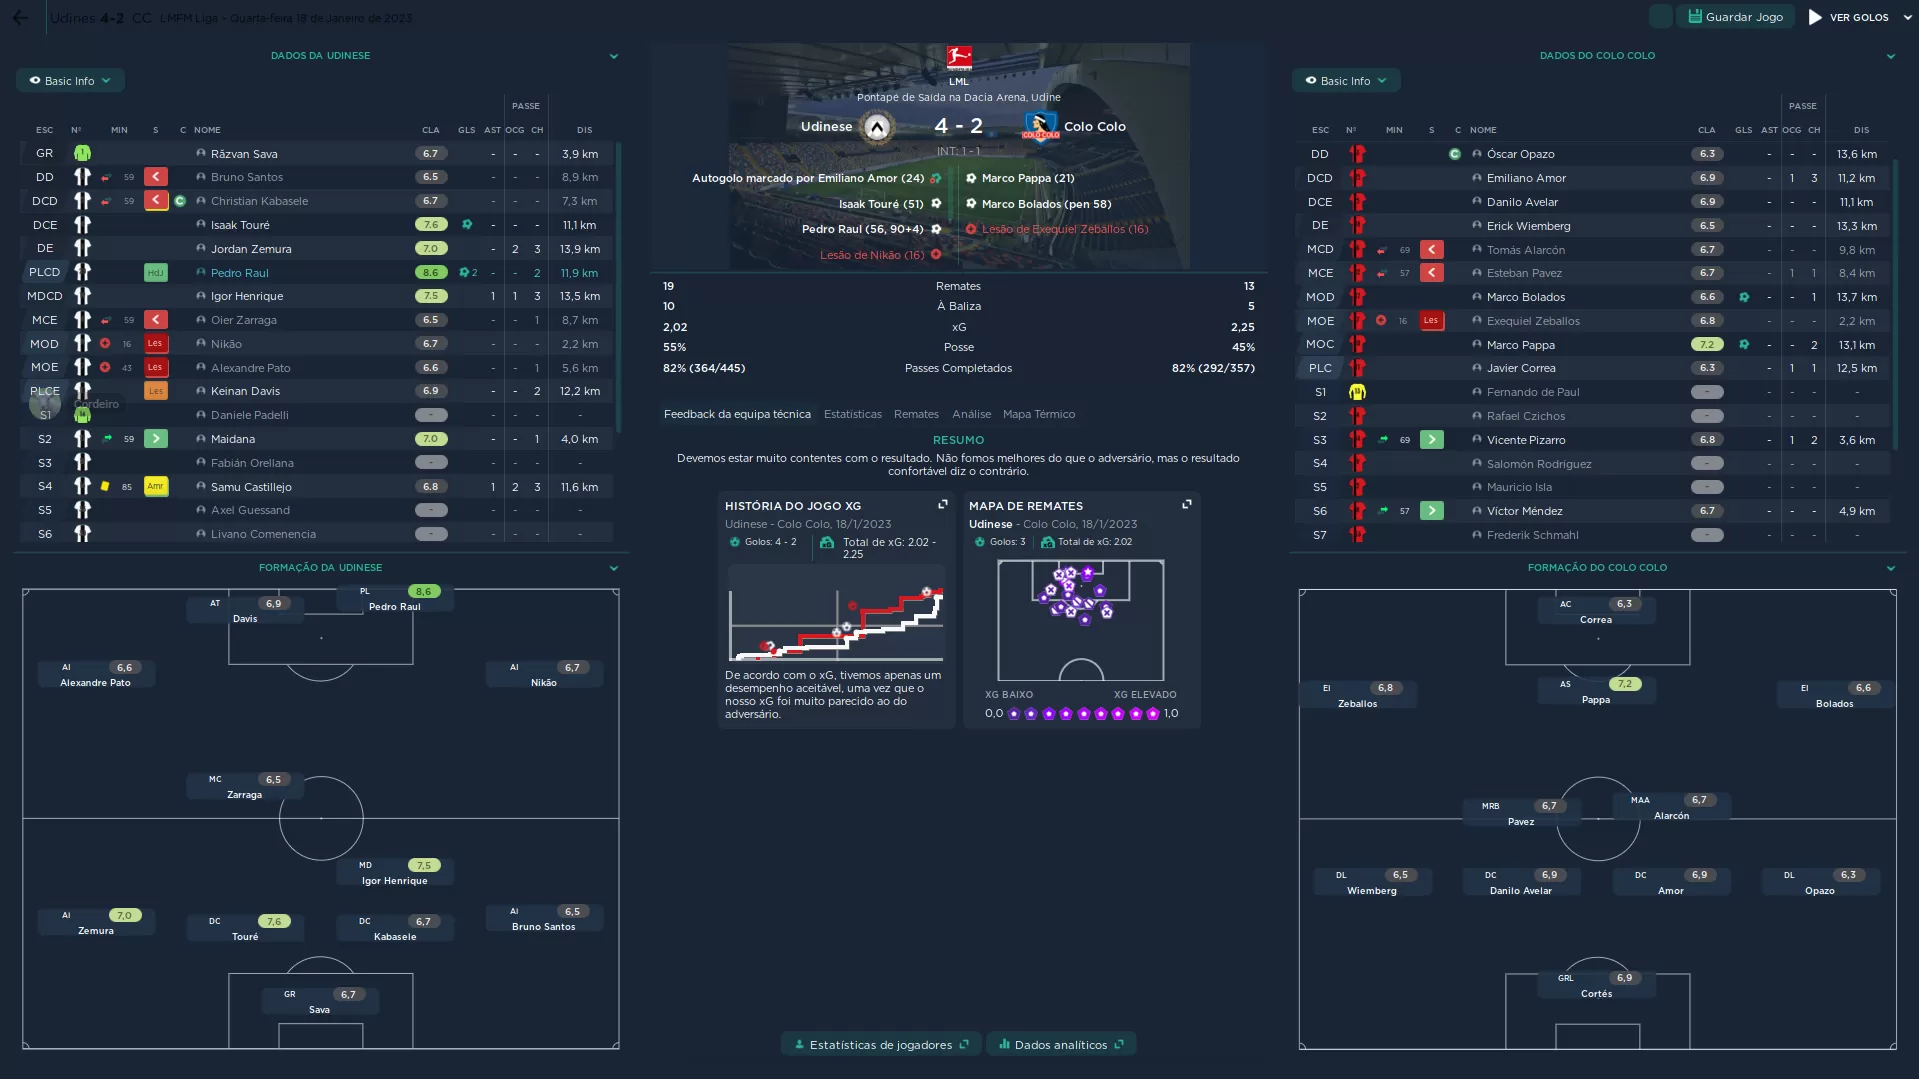Select the Feedback da equipa técnica tab

pyautogui.click(x=737, y=414)
